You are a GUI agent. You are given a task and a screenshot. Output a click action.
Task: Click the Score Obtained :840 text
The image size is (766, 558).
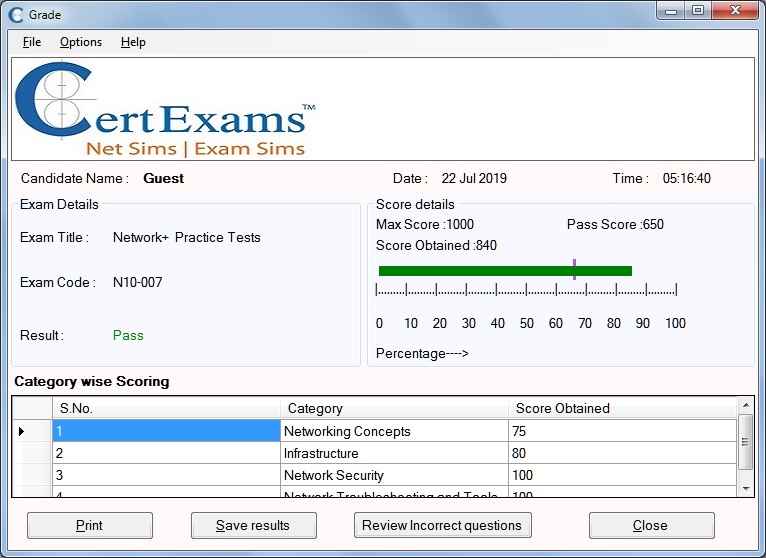coord(436,245)
